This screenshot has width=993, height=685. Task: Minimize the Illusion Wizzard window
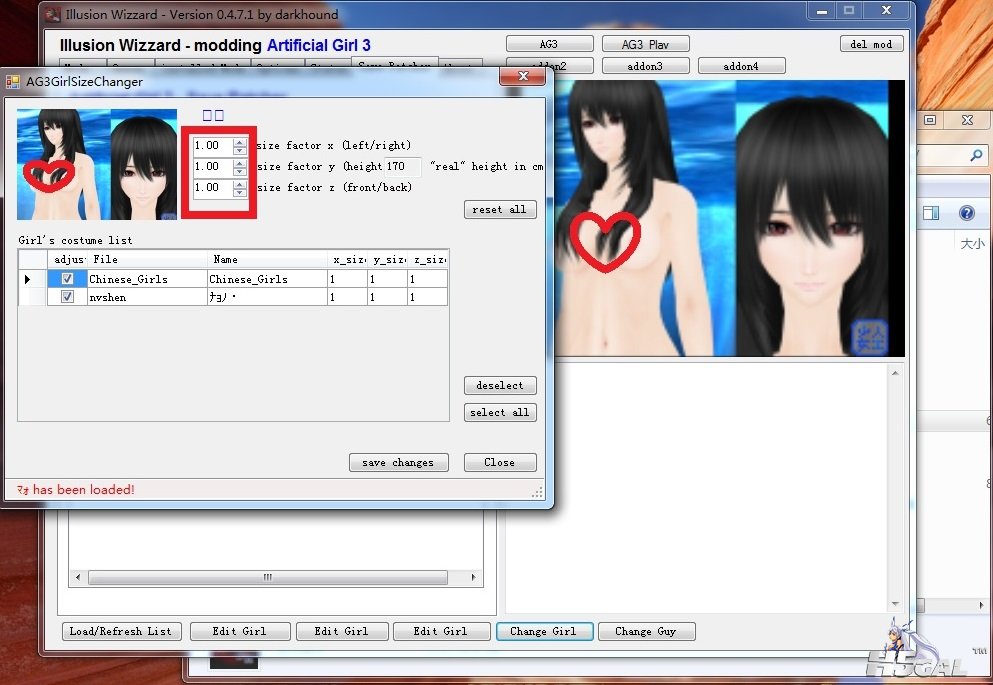[x=822, y=11]
